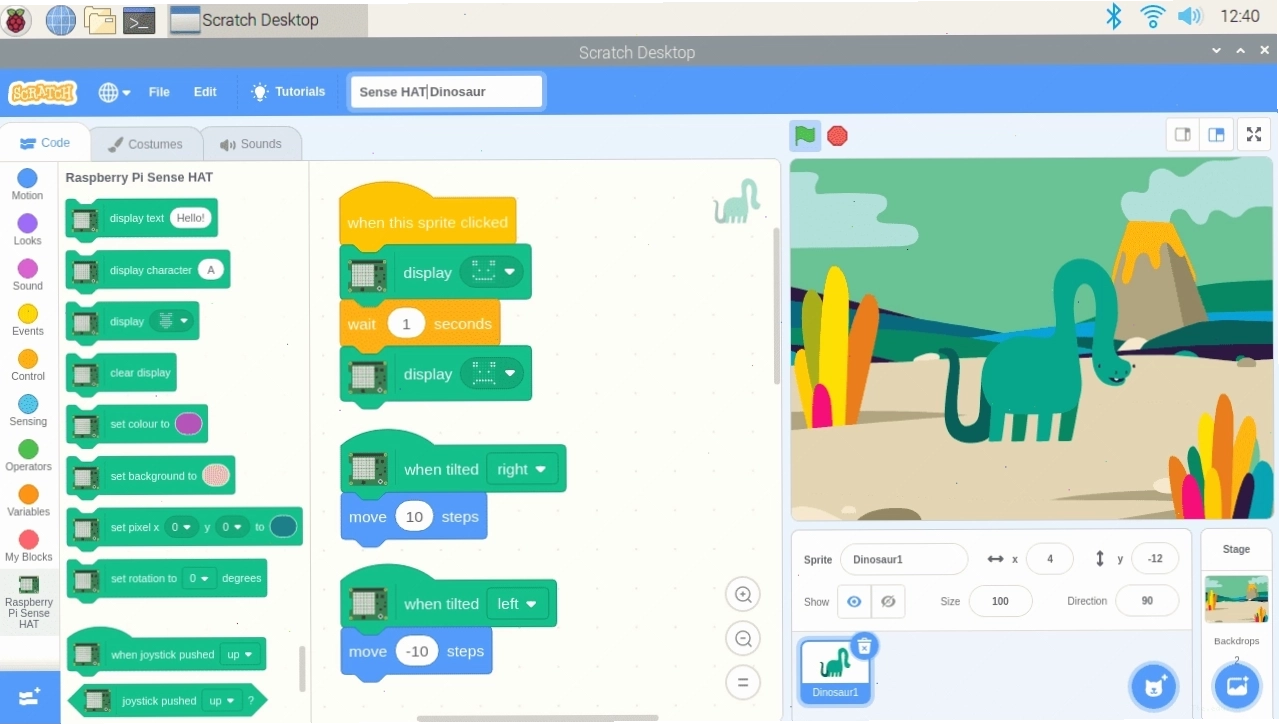Click Scratch Desktop taskbar window button

click(267, 20)
